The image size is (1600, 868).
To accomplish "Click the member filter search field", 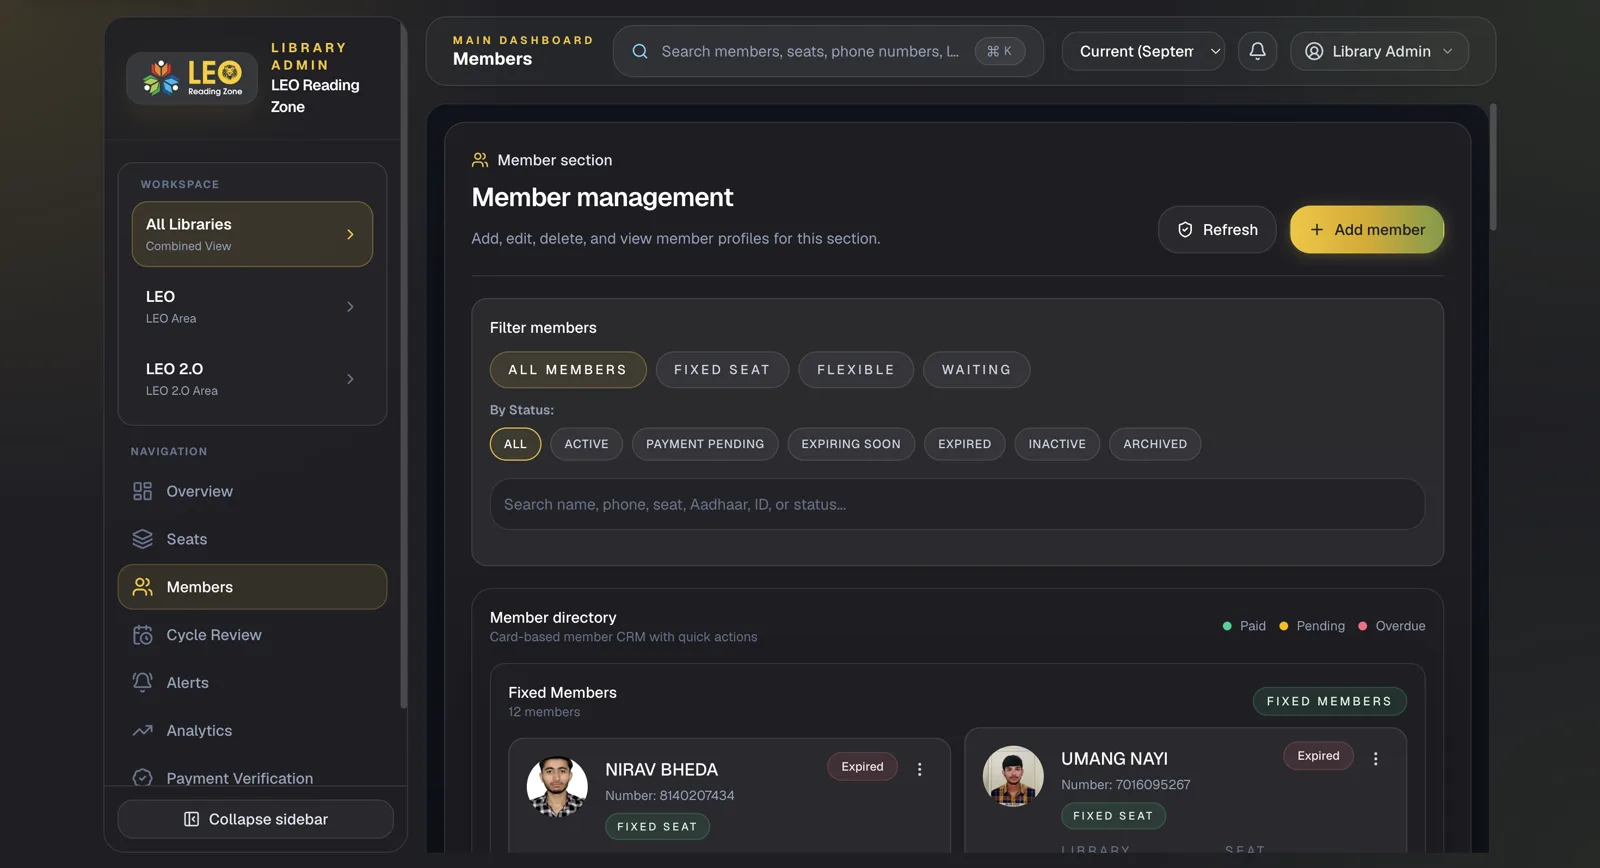I will tap(957, 504).
